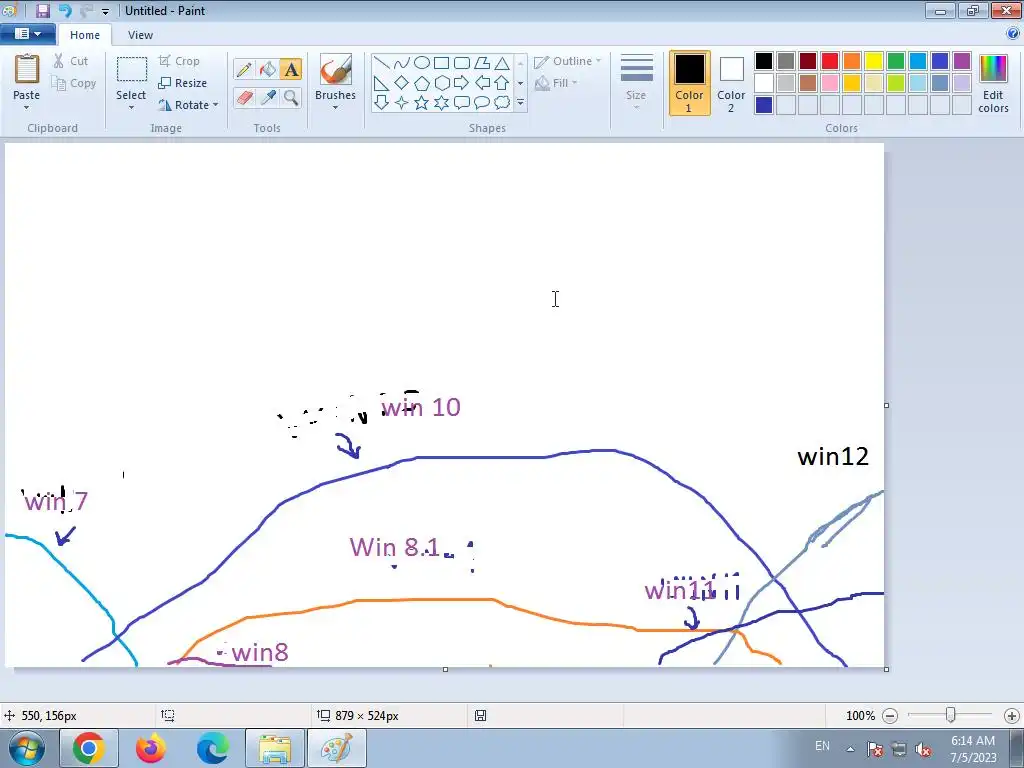Select the Five-point star shape
Image resolution: width=1024 pixels, height=768 pixels.
tap(422, 103)
